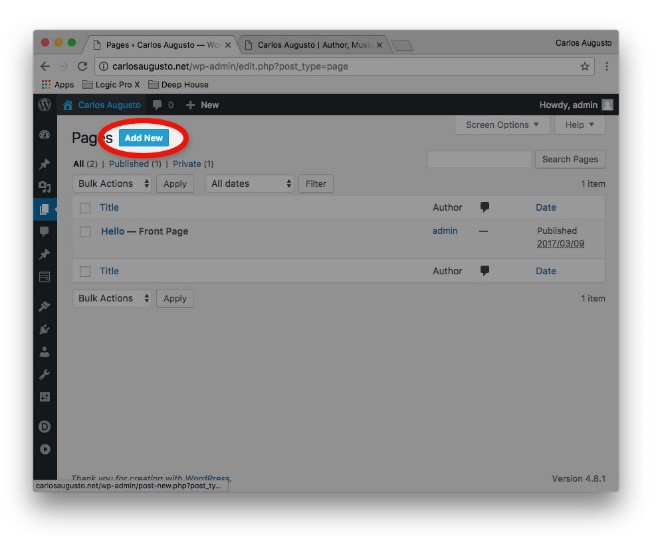Click the Comments icon in sidebar

[x=44, y=231]
